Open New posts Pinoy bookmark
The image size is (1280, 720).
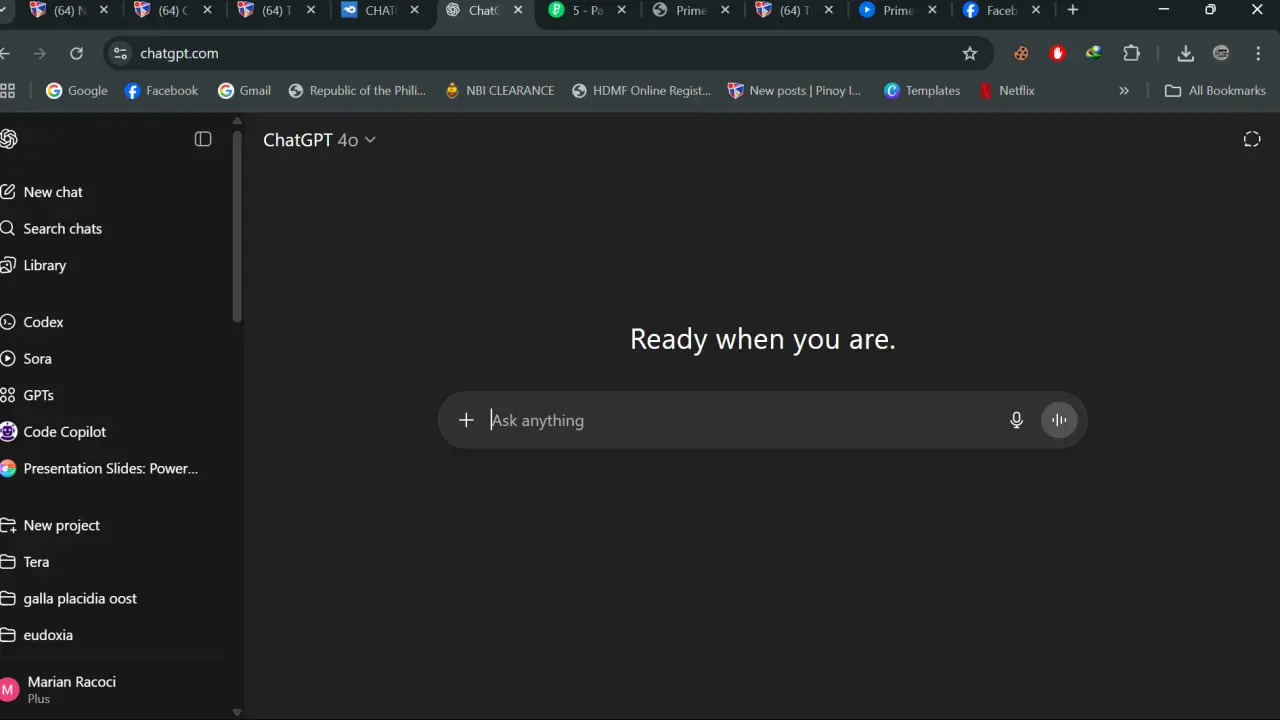[795, 90]
